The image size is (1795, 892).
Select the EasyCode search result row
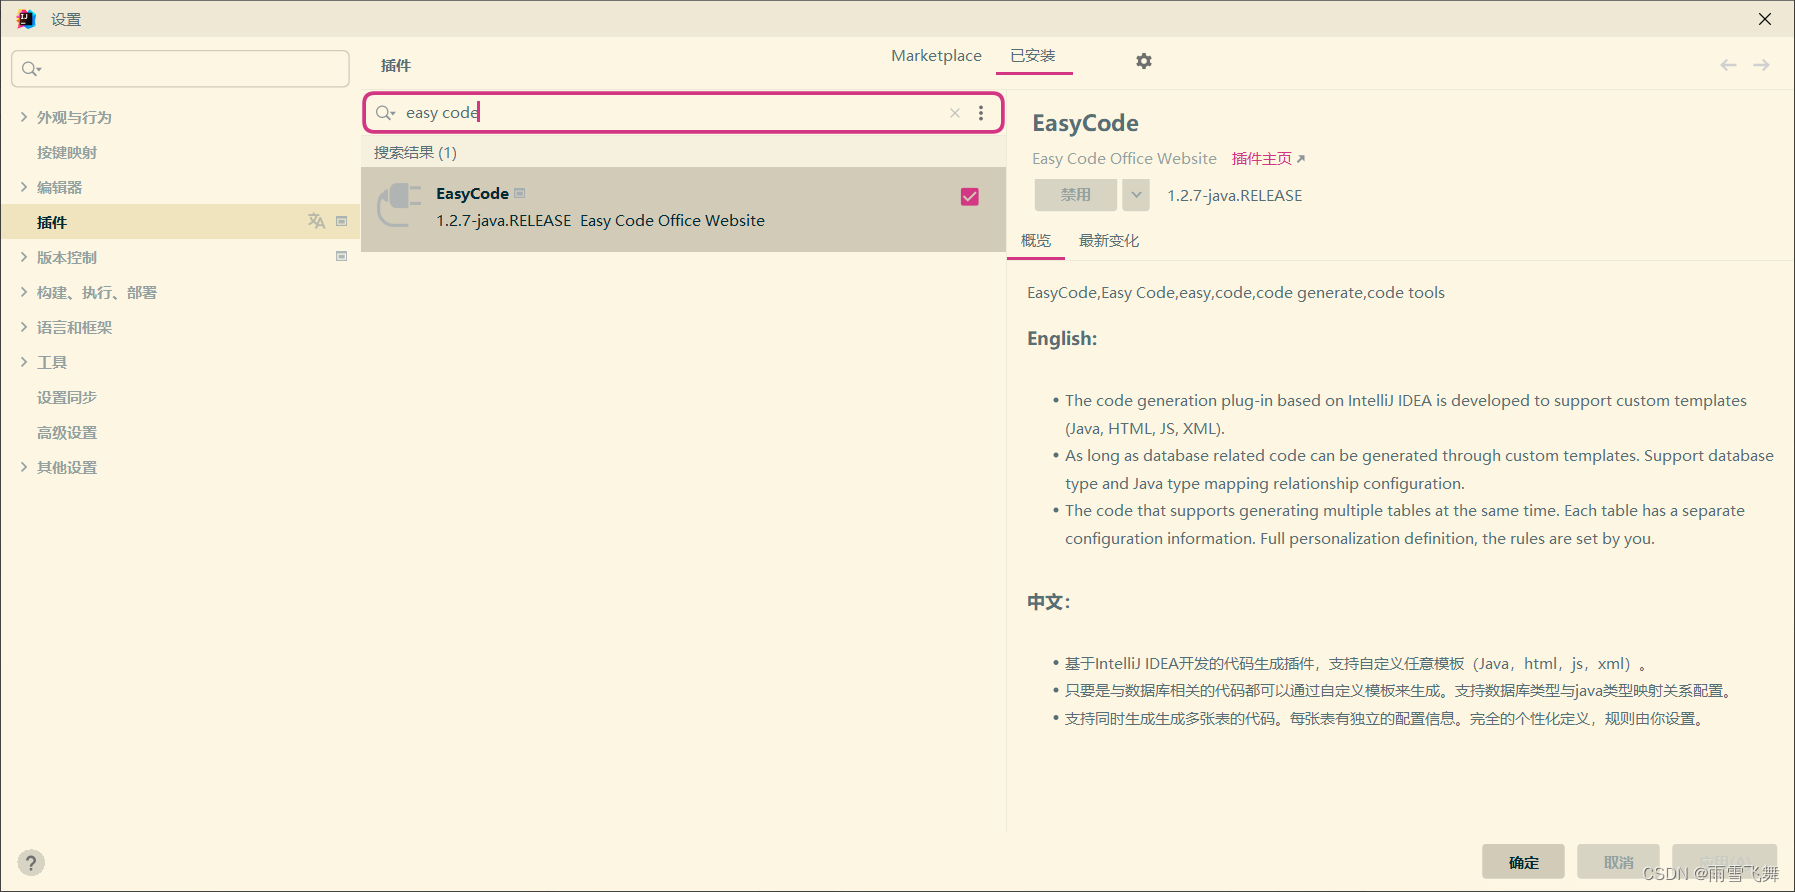coord(683,208)
